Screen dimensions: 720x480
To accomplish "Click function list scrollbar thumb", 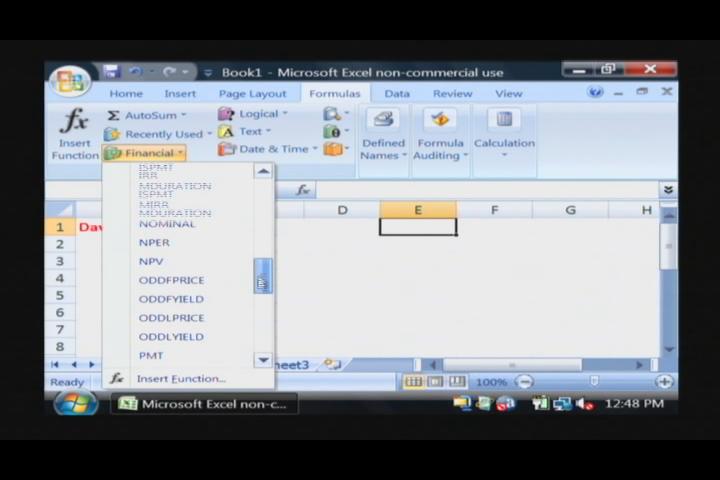I will pos(263,276).
